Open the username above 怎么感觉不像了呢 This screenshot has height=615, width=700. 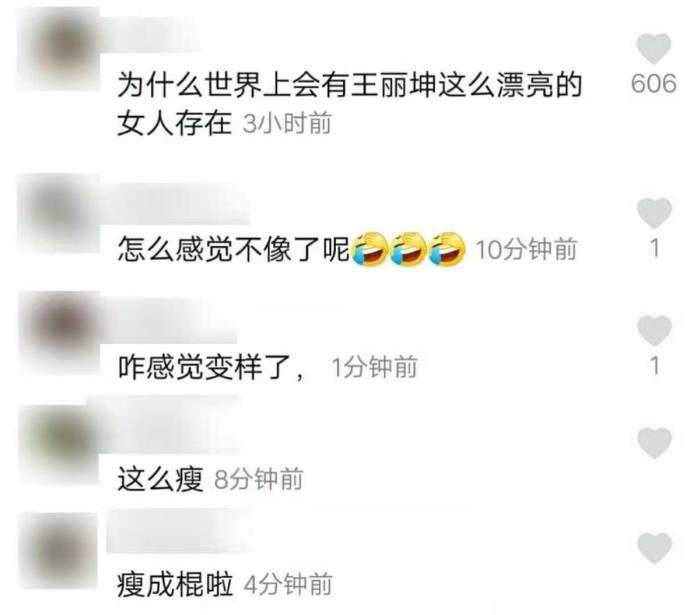coord(175,204)
